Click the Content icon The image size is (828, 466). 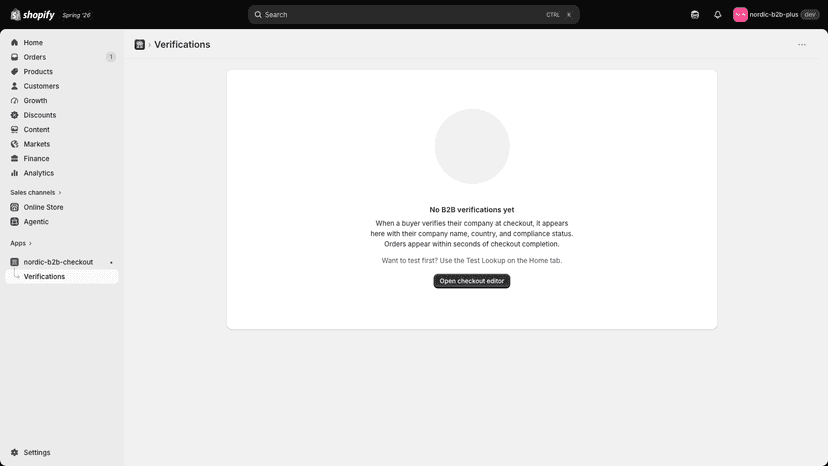click(x=14, y=129)
